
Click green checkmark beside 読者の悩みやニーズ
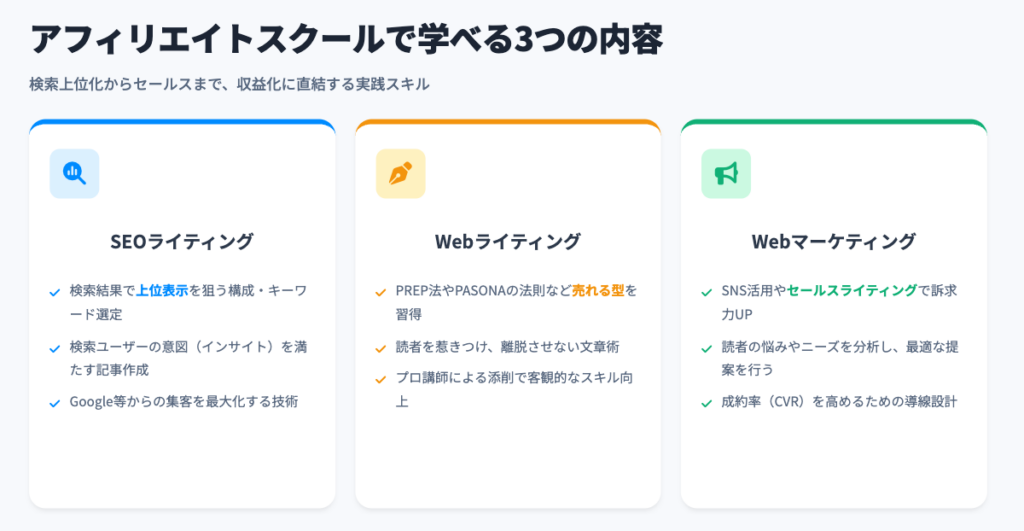706,349
